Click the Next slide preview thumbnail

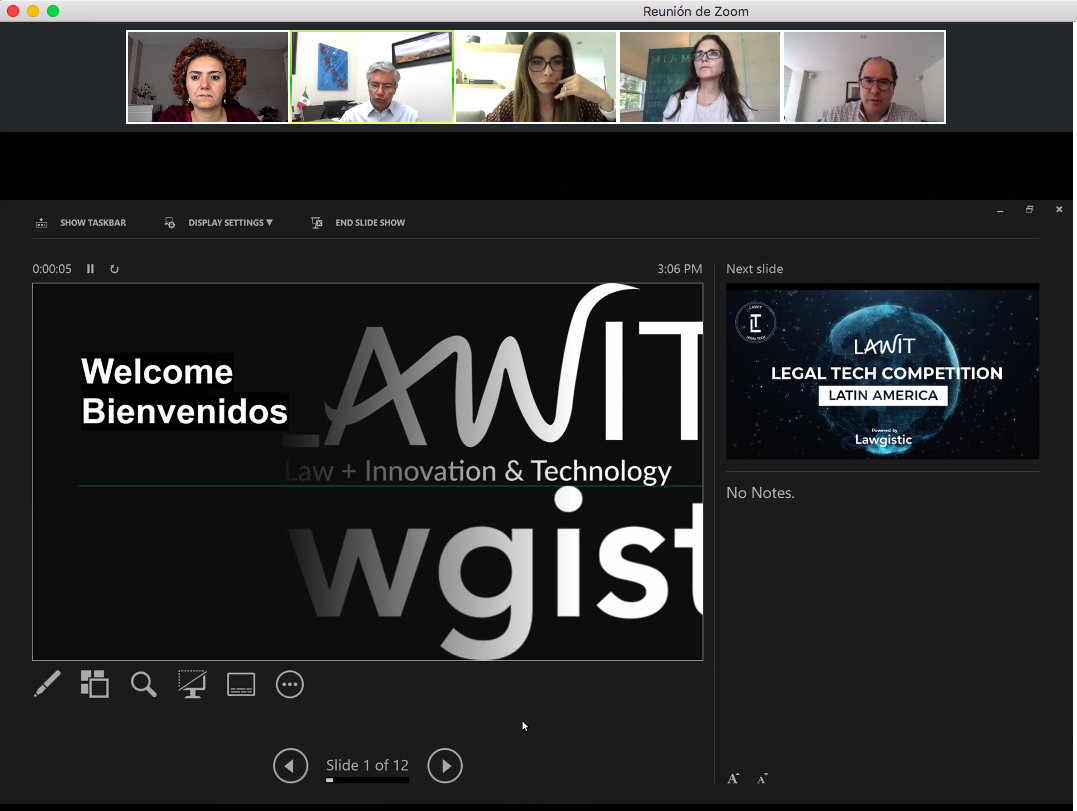click(883, 372)
